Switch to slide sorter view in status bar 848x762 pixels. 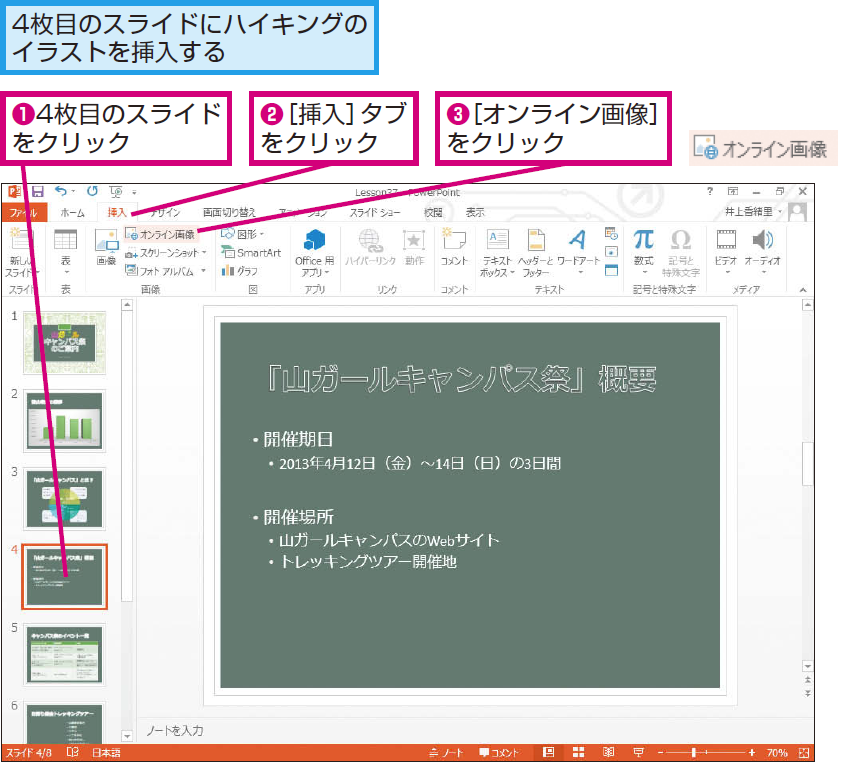point(578,752)
